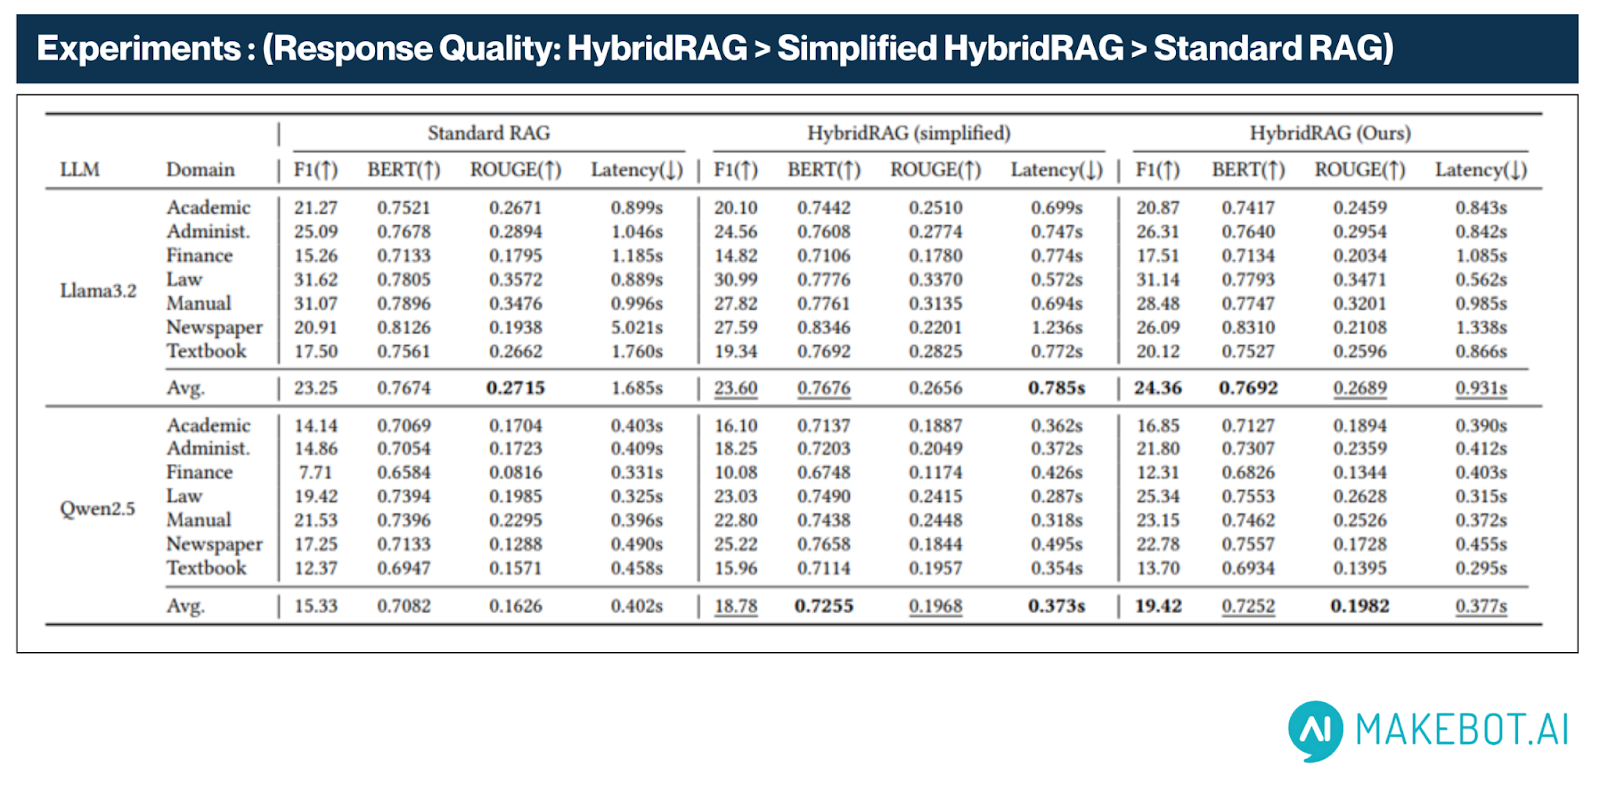The height and width of the screenshot is (802, 1600).
Task: Select the "Qwen2.5" row group label
Action: pos(97,508)
